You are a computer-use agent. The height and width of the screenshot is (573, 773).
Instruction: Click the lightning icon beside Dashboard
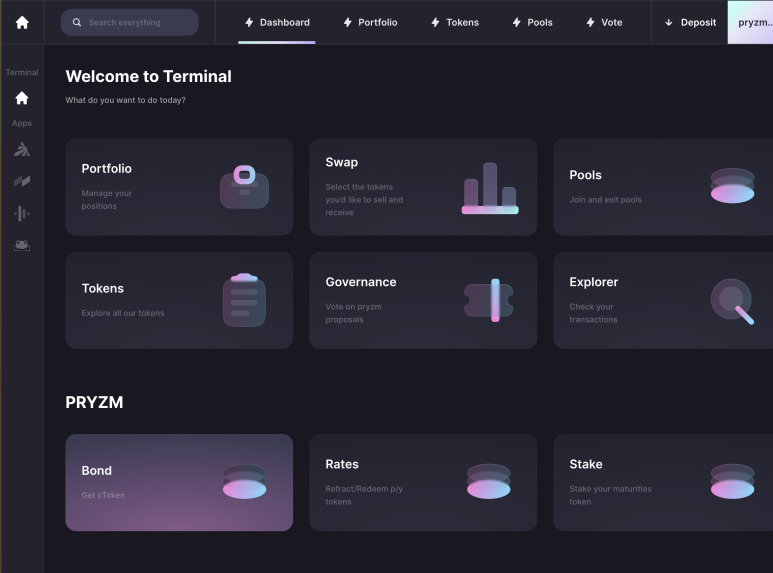coord(249,22)
